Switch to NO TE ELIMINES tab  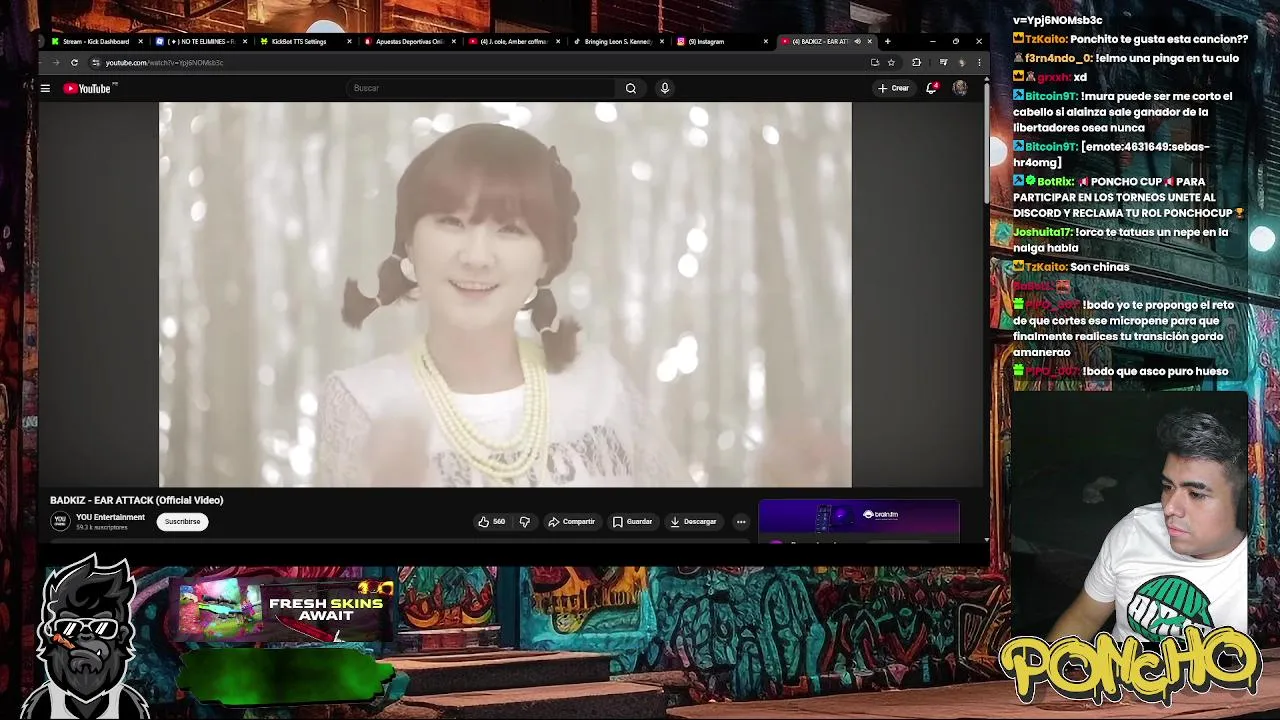click(x=200, y=41)
